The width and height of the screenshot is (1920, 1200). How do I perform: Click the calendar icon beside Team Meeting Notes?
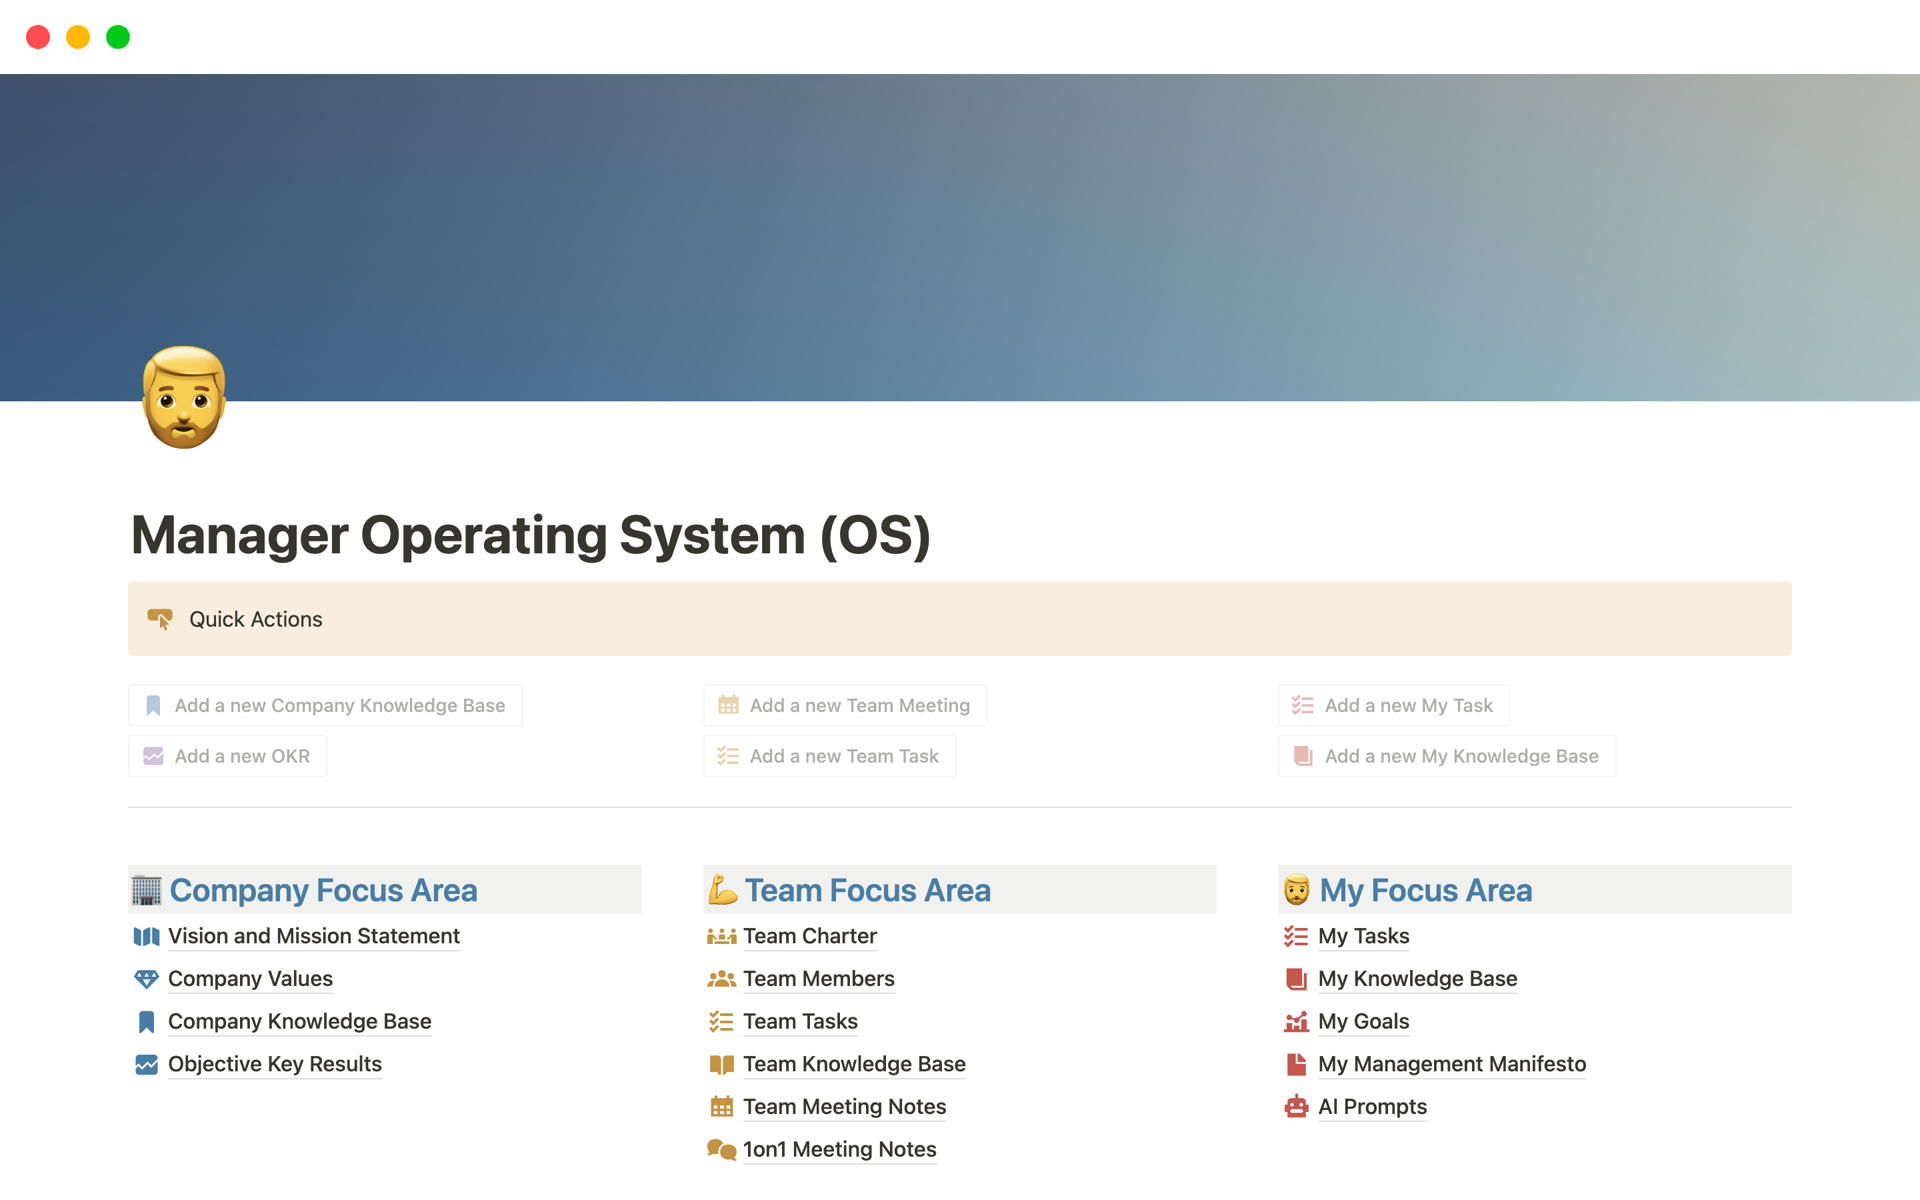click(x=721, y=1107)
